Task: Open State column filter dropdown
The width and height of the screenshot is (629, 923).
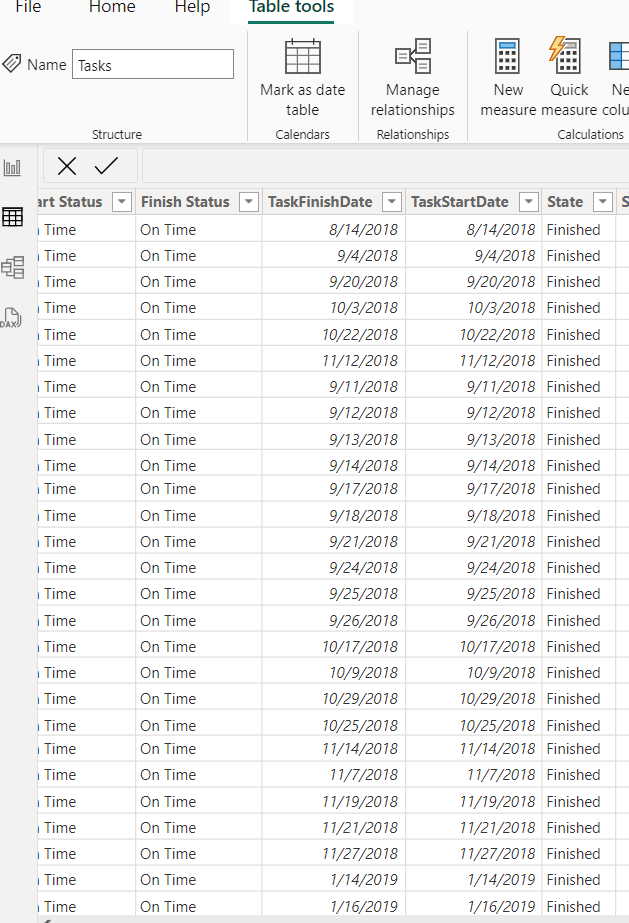Action: [x=603, y=202]
